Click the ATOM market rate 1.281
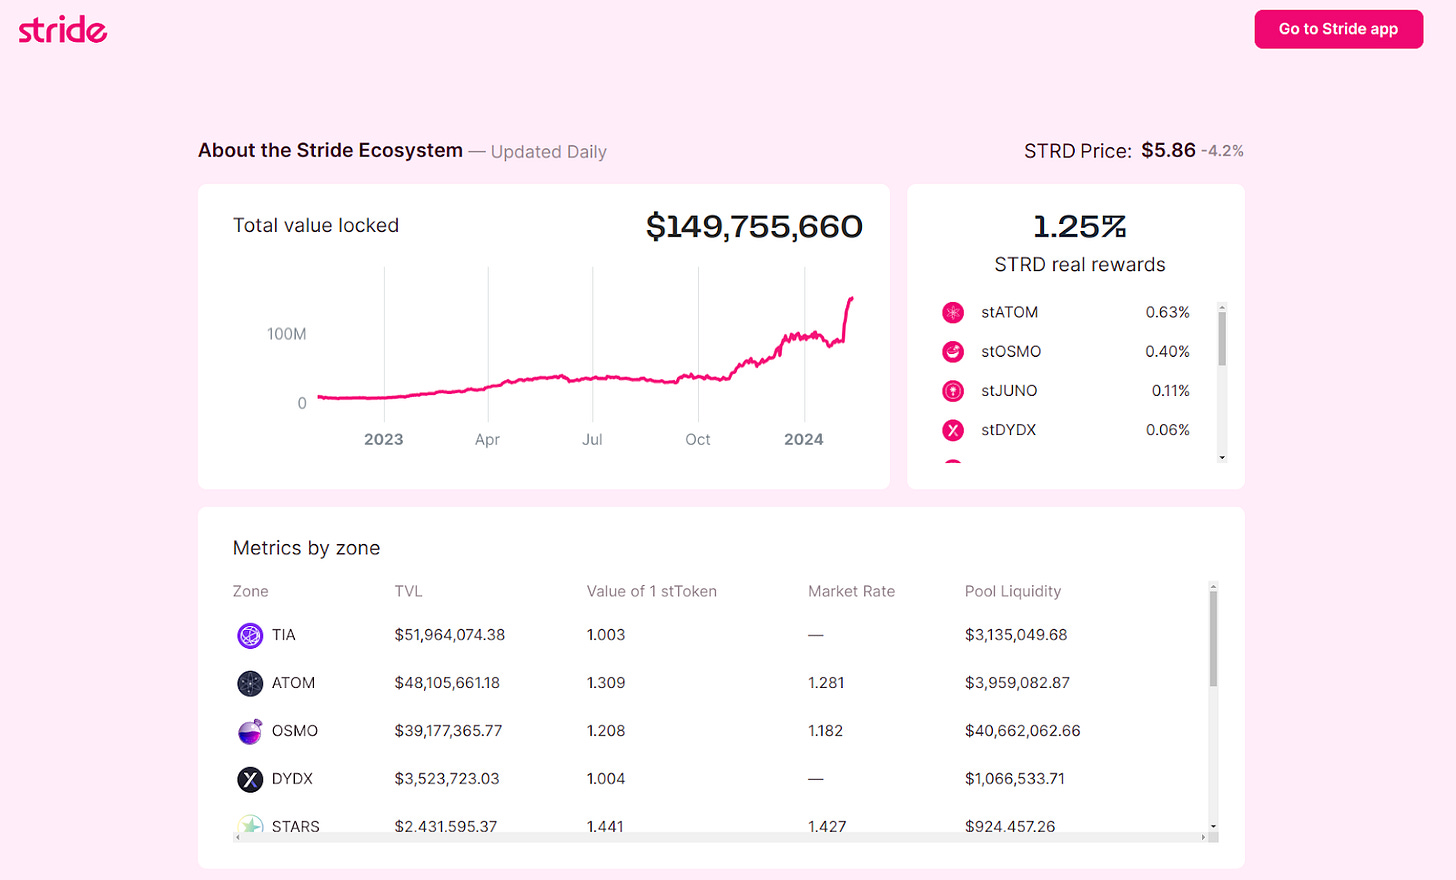 tap(826, 683)
